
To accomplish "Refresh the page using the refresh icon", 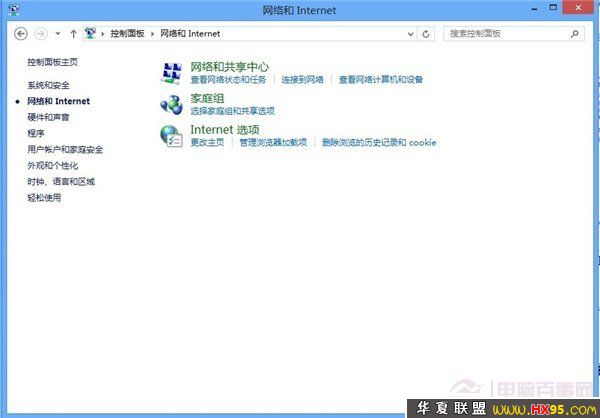I will pos(427,34).
